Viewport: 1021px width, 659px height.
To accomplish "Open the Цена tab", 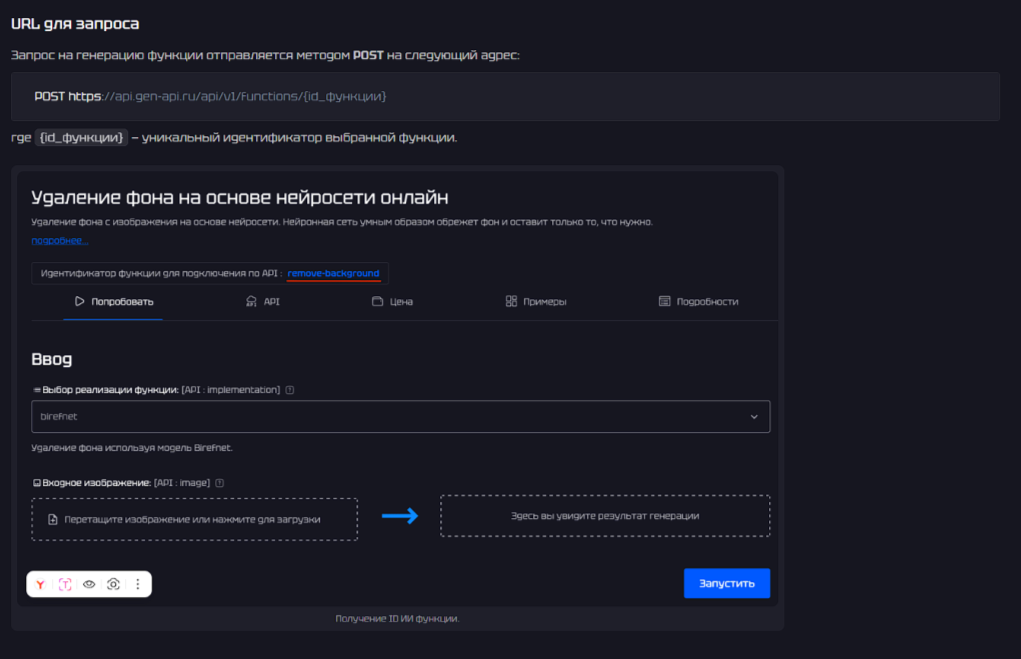I will click(392, 301).
